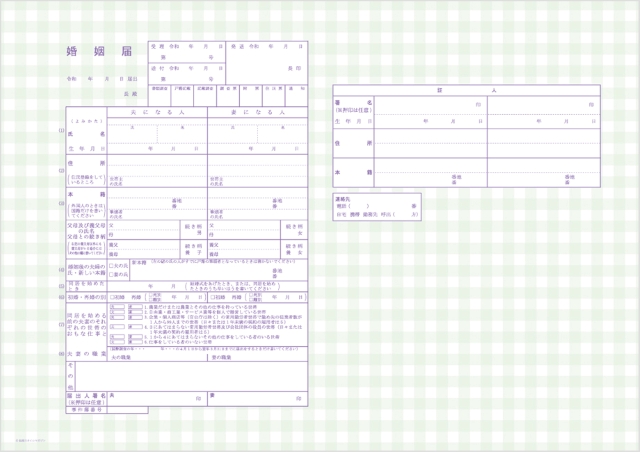Screen dimensions: 640x452
Task: Click husband's 養父 adoptive father field
Action: click(x=144, y=245)
